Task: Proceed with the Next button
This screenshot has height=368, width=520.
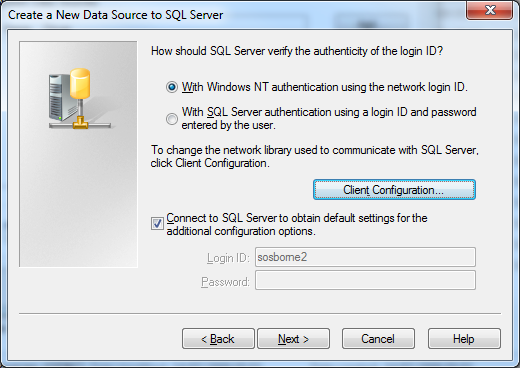Action: point(293,339)
